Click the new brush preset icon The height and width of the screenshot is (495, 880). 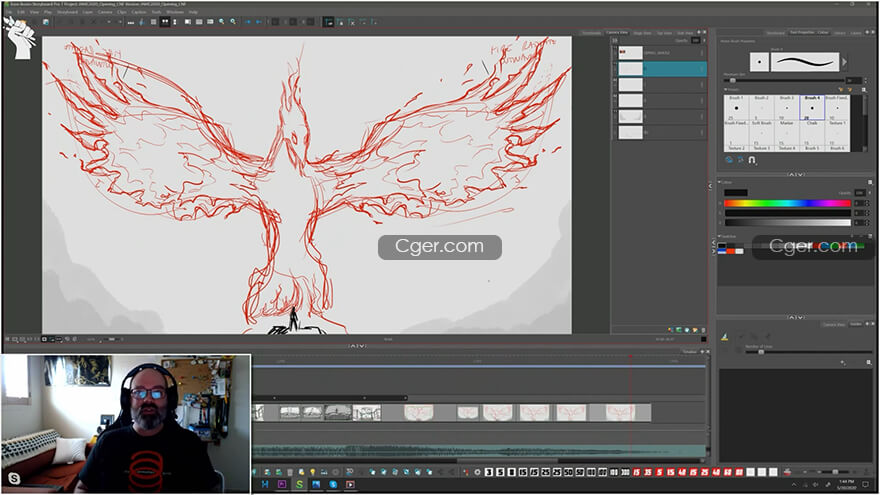tap(841, 89)
